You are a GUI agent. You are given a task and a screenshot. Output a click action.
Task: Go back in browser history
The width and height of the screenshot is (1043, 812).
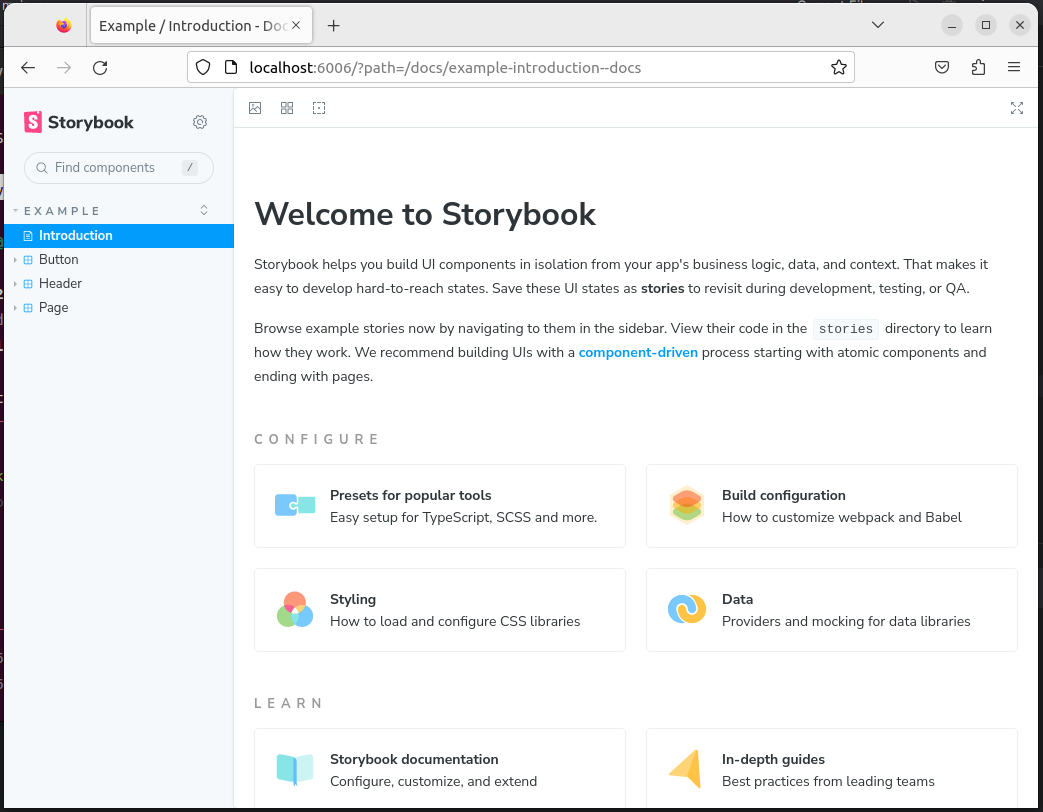(28, 67)
